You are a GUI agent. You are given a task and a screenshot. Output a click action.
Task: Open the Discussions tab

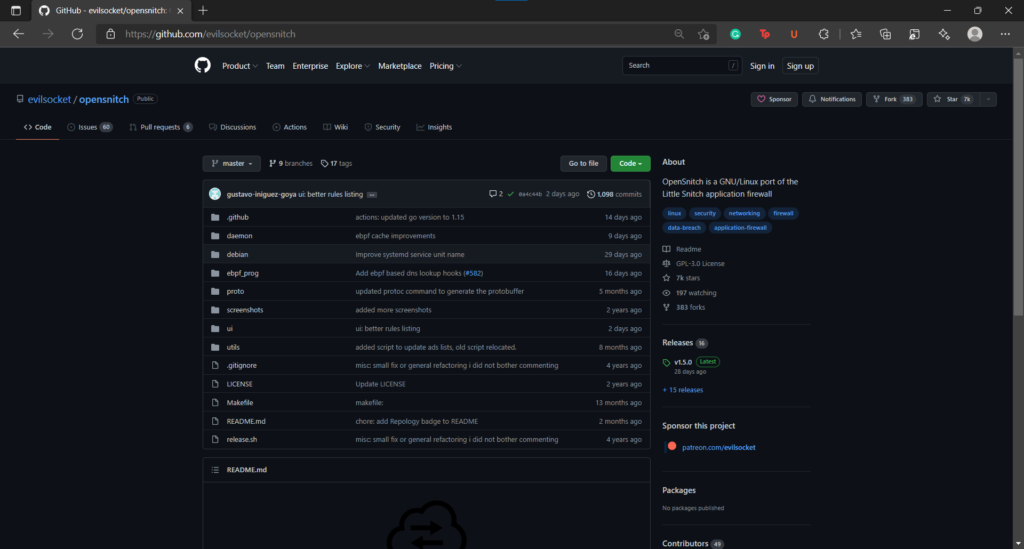pos(232,127)
